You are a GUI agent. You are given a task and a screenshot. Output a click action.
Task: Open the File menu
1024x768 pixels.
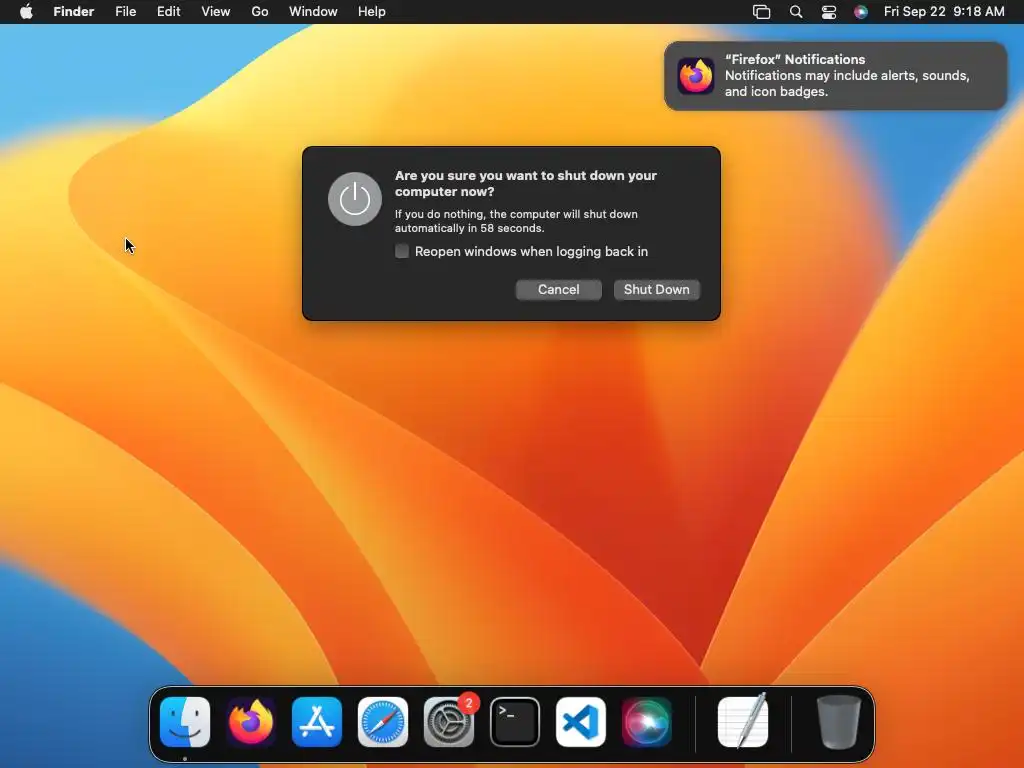125,12
